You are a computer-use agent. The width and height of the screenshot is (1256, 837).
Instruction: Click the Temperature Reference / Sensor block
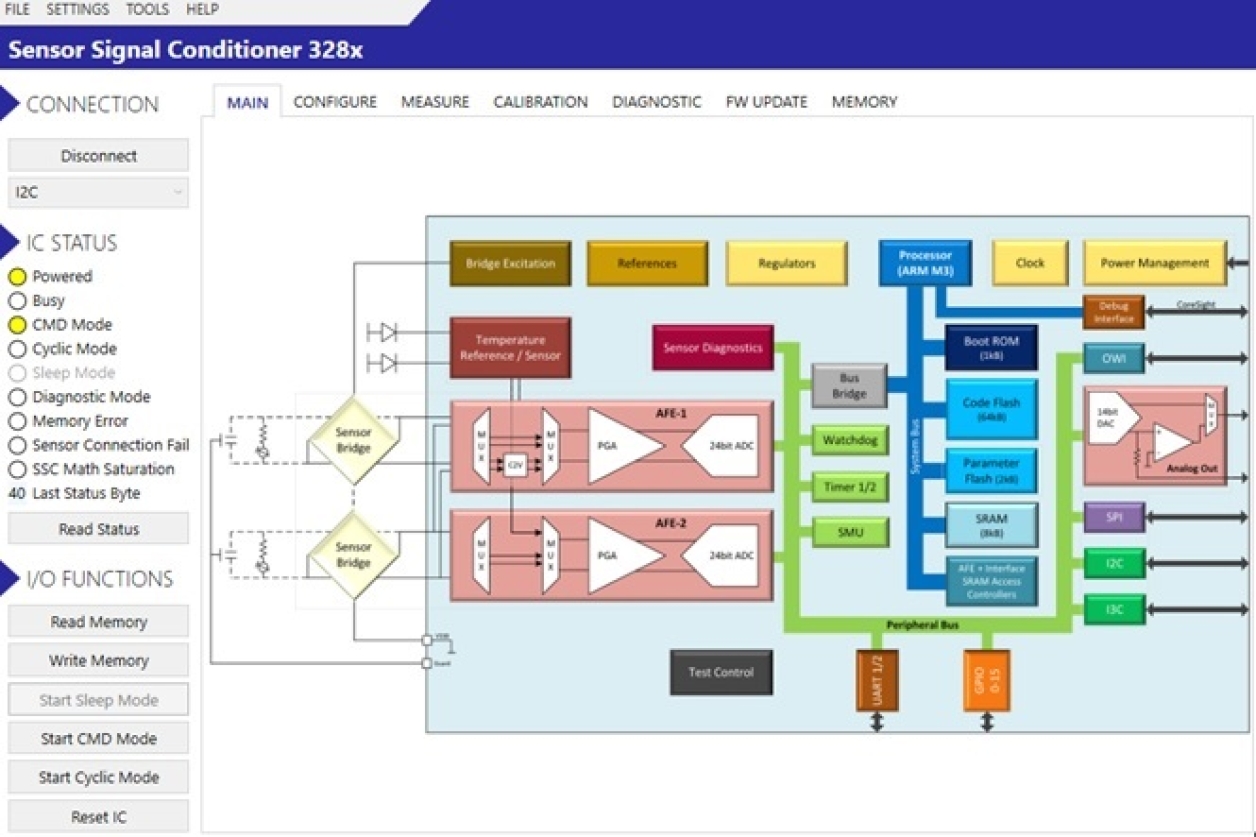(x=510, y=348)
